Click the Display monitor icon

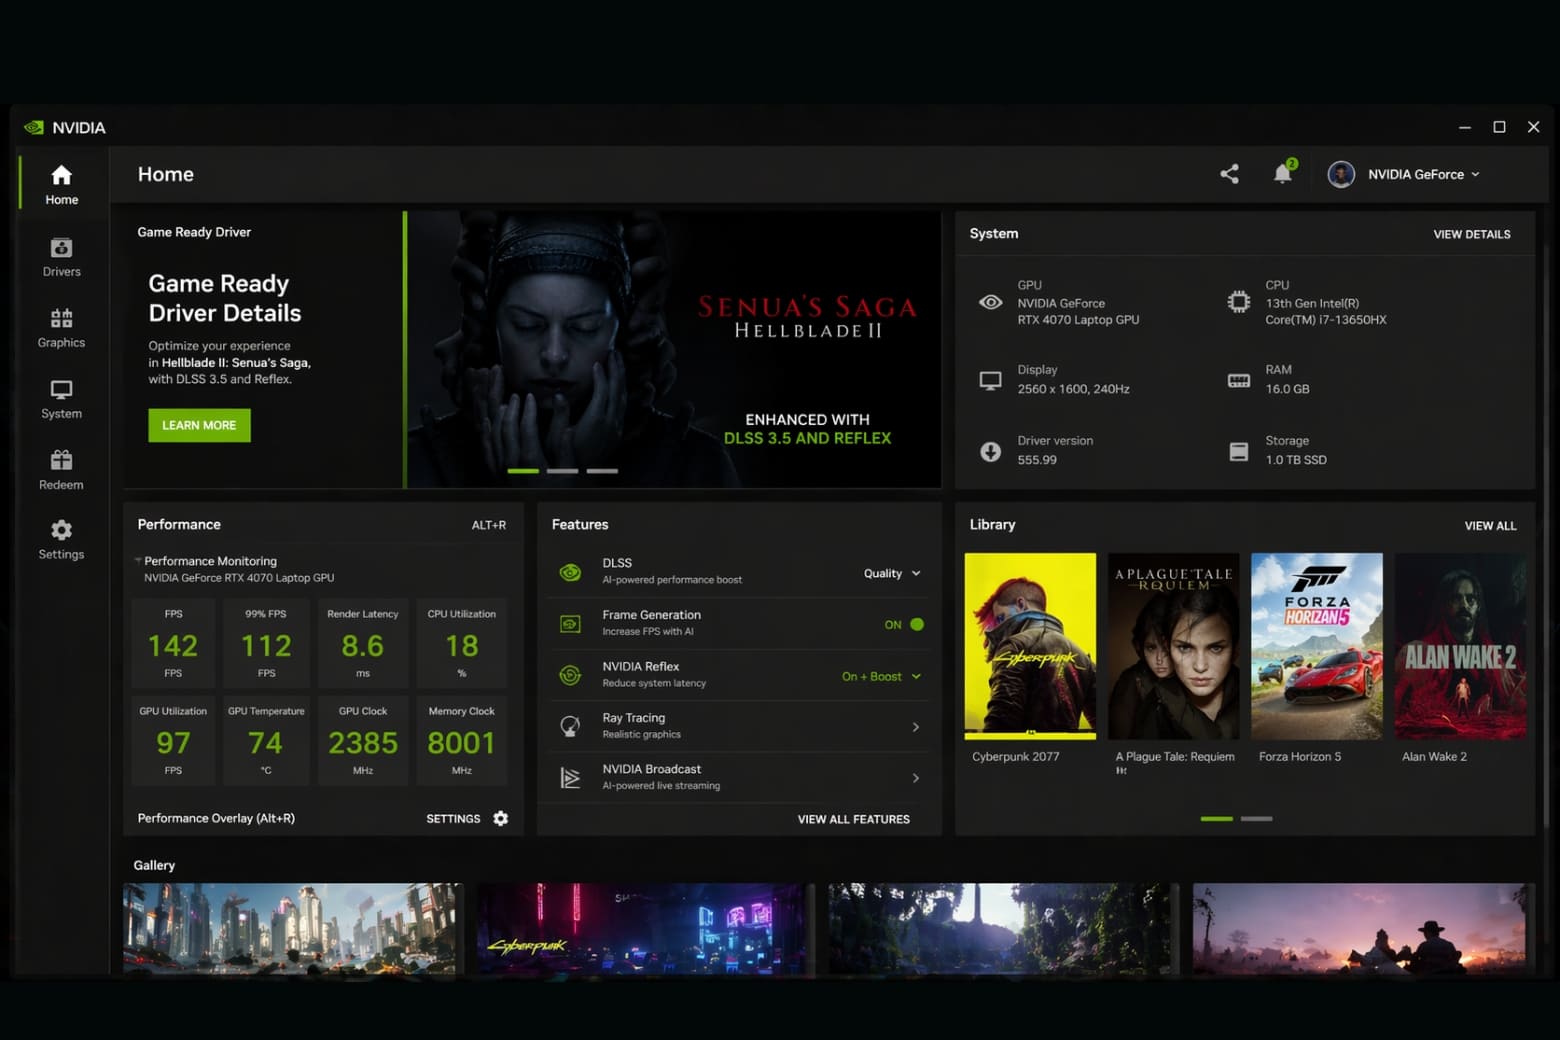click(990, 380)
